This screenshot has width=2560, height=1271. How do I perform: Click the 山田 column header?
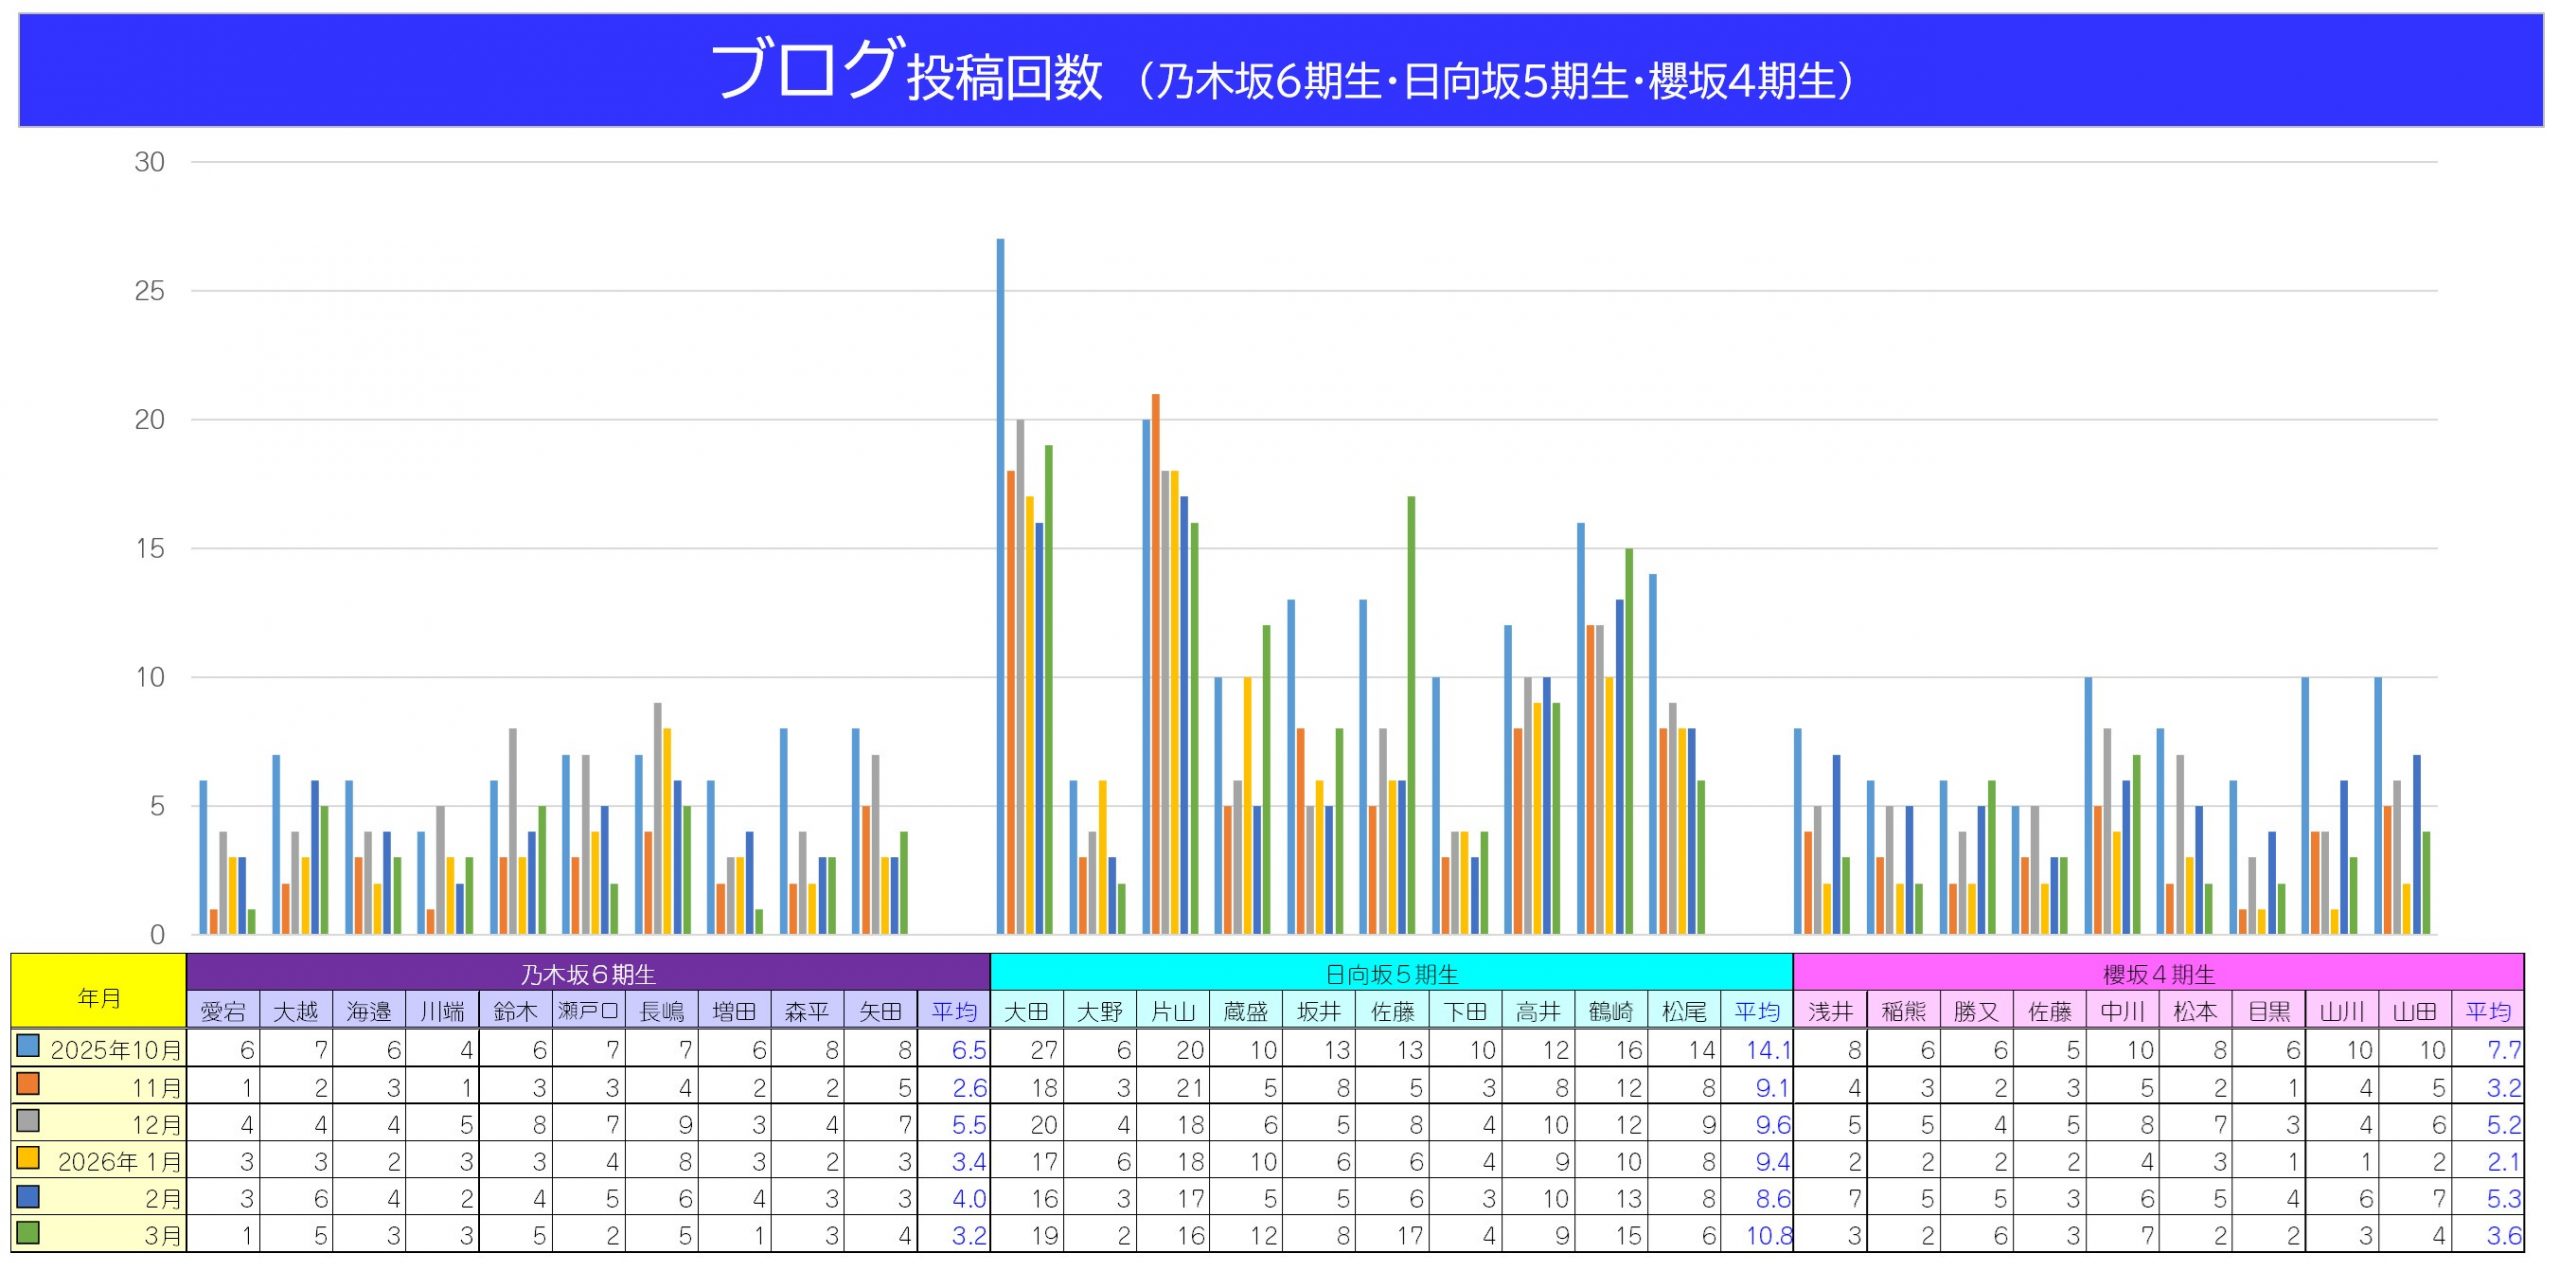pyautogui.click(x=2414, y=1011)
